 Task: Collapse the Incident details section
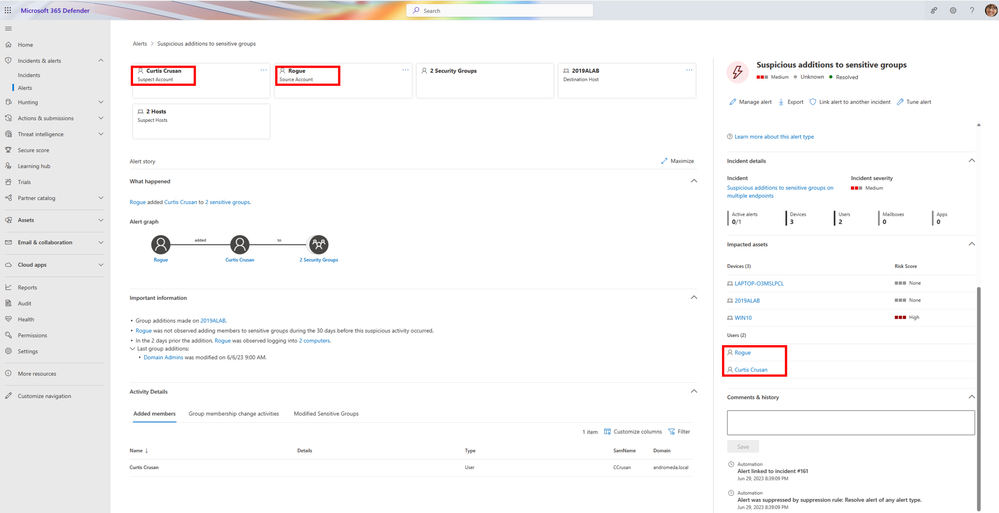click(x=971, y=161)
